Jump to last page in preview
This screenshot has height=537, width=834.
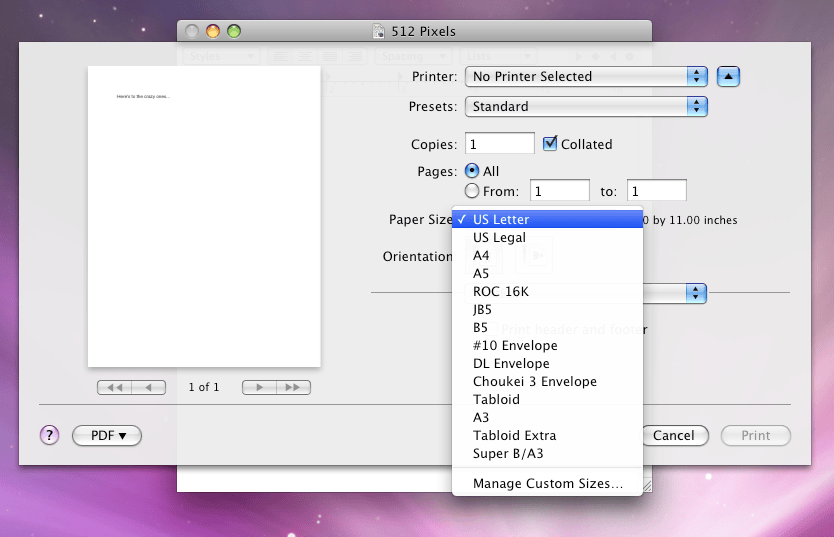293,388
